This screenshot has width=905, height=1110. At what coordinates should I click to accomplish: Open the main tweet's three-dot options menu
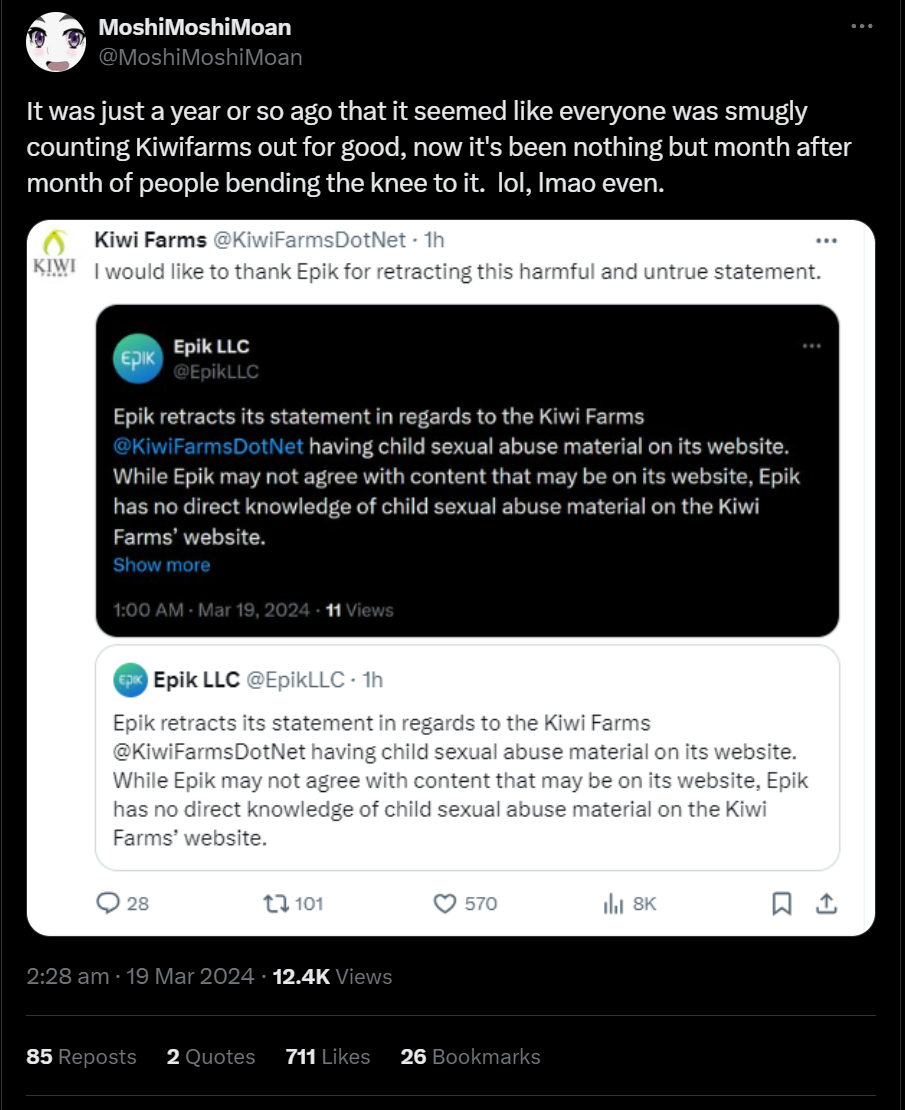click(x=861, y=27)
